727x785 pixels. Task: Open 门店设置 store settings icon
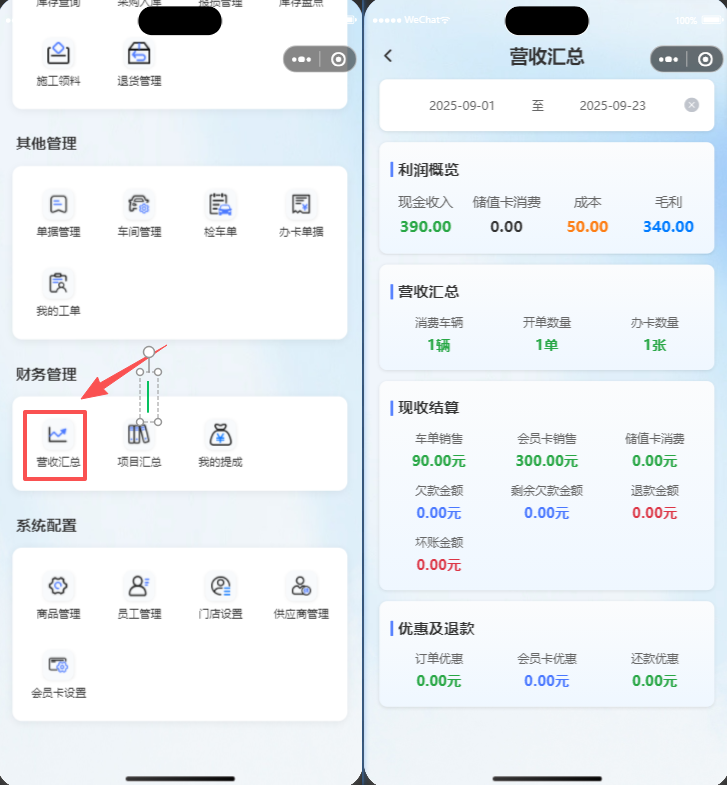pos(220,586)
